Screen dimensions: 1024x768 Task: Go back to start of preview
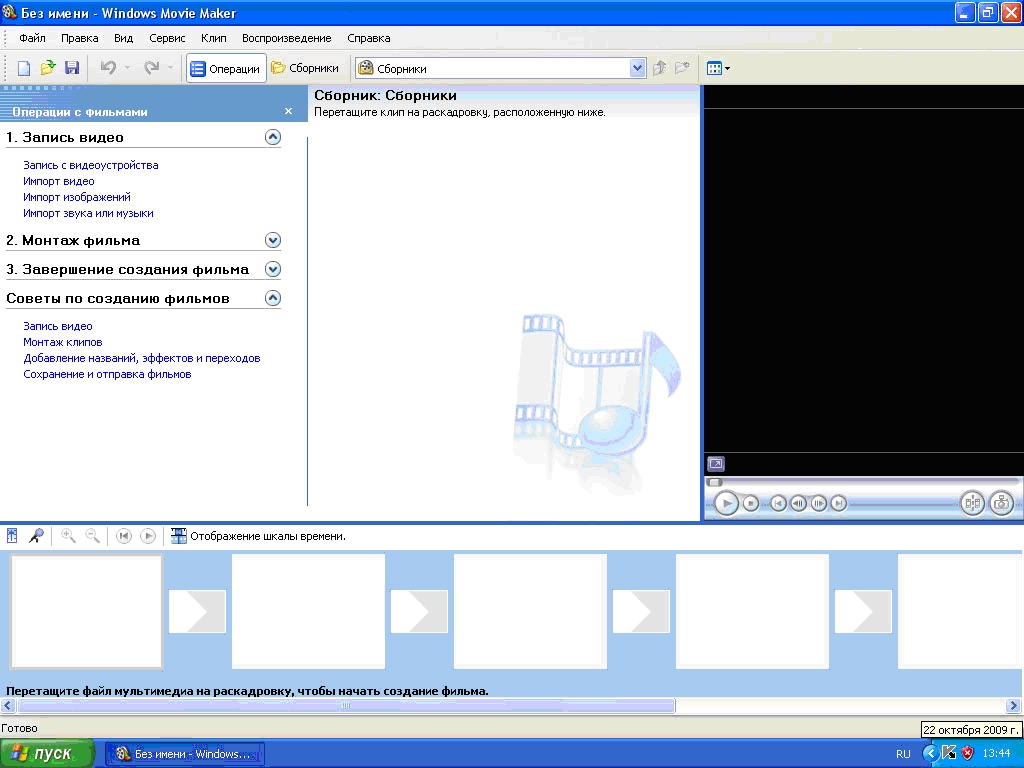point(778,504)
